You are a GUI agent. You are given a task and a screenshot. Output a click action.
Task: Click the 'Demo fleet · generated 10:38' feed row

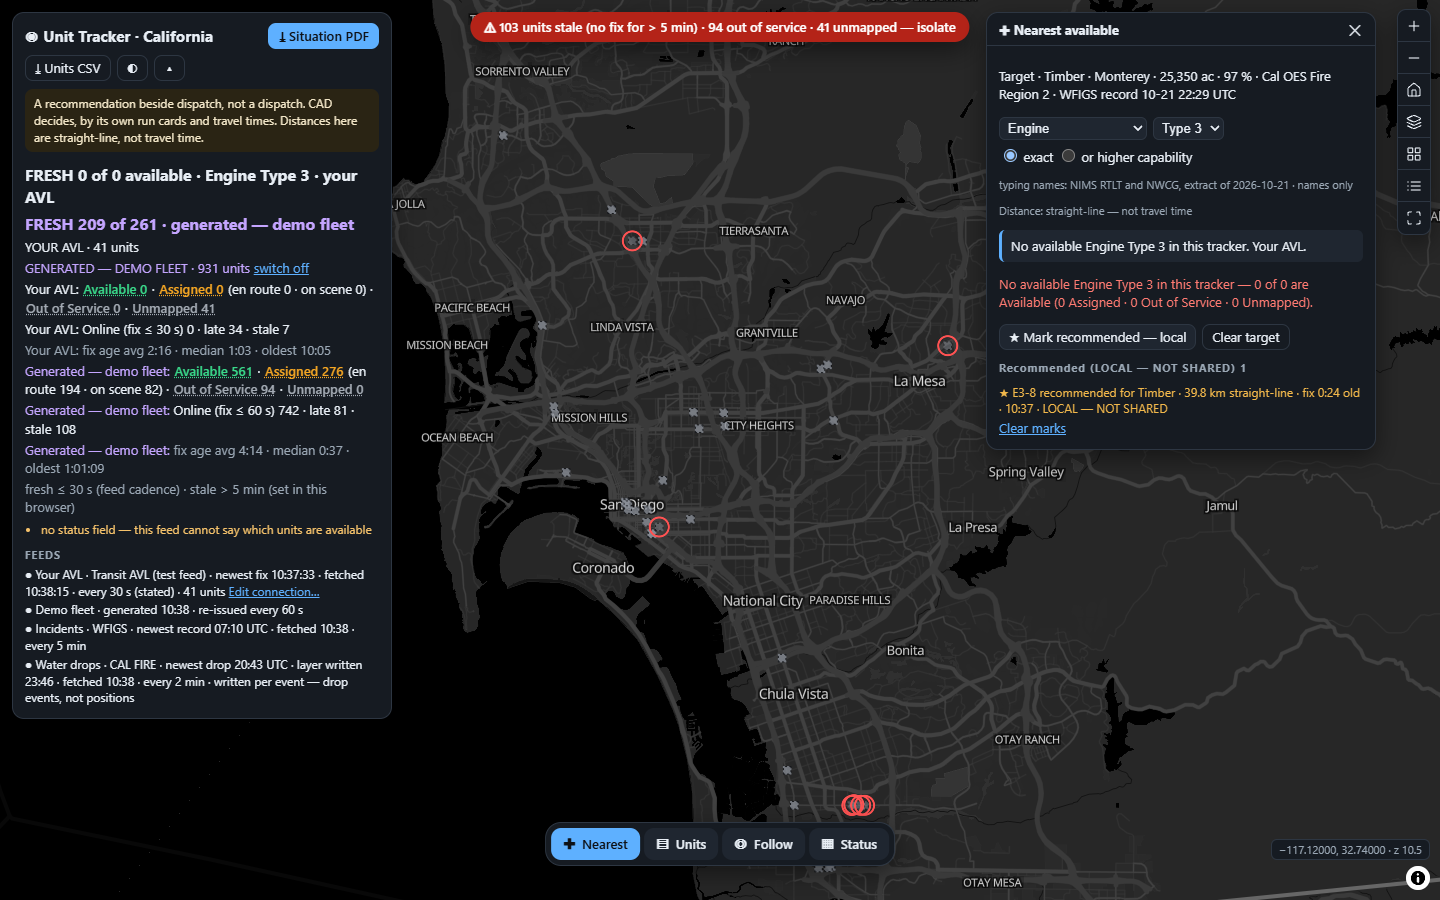point(164,610)
